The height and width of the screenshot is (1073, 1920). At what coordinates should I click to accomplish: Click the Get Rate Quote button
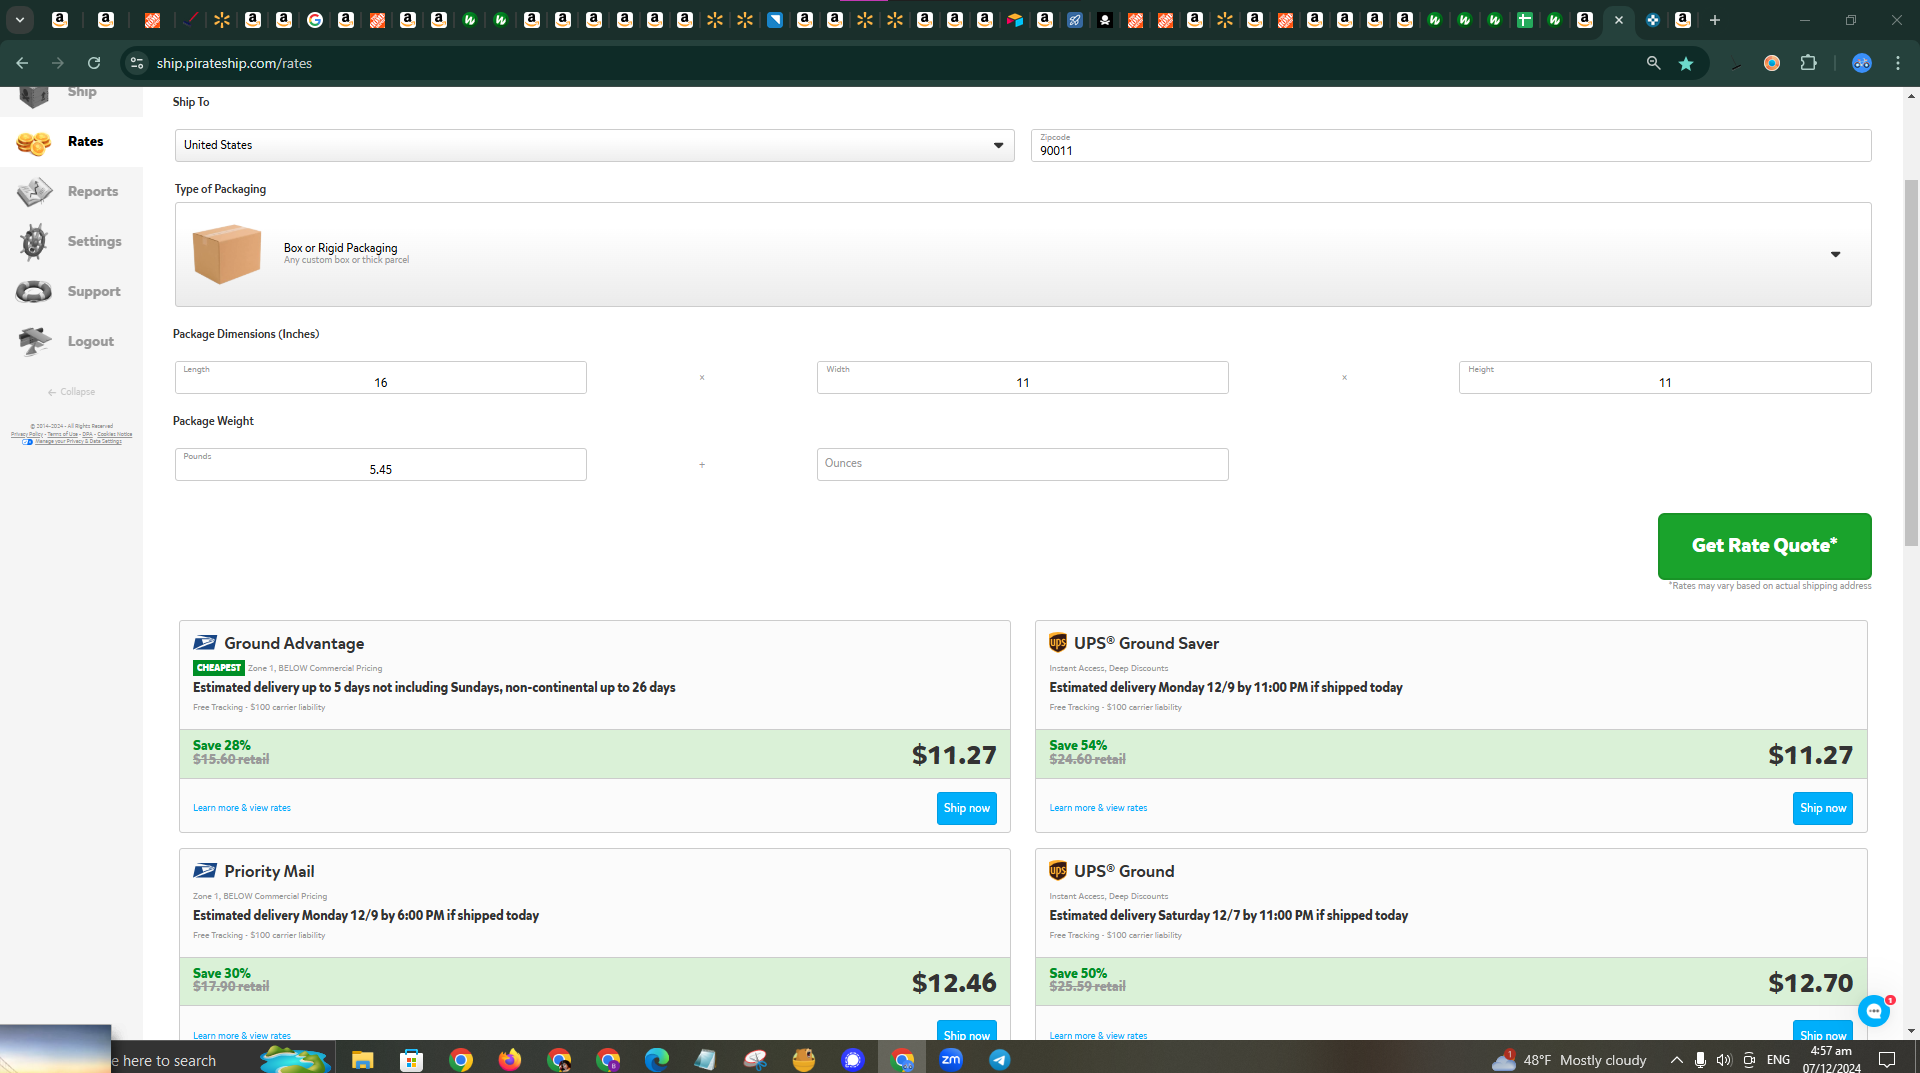(x=1764, y=546)
